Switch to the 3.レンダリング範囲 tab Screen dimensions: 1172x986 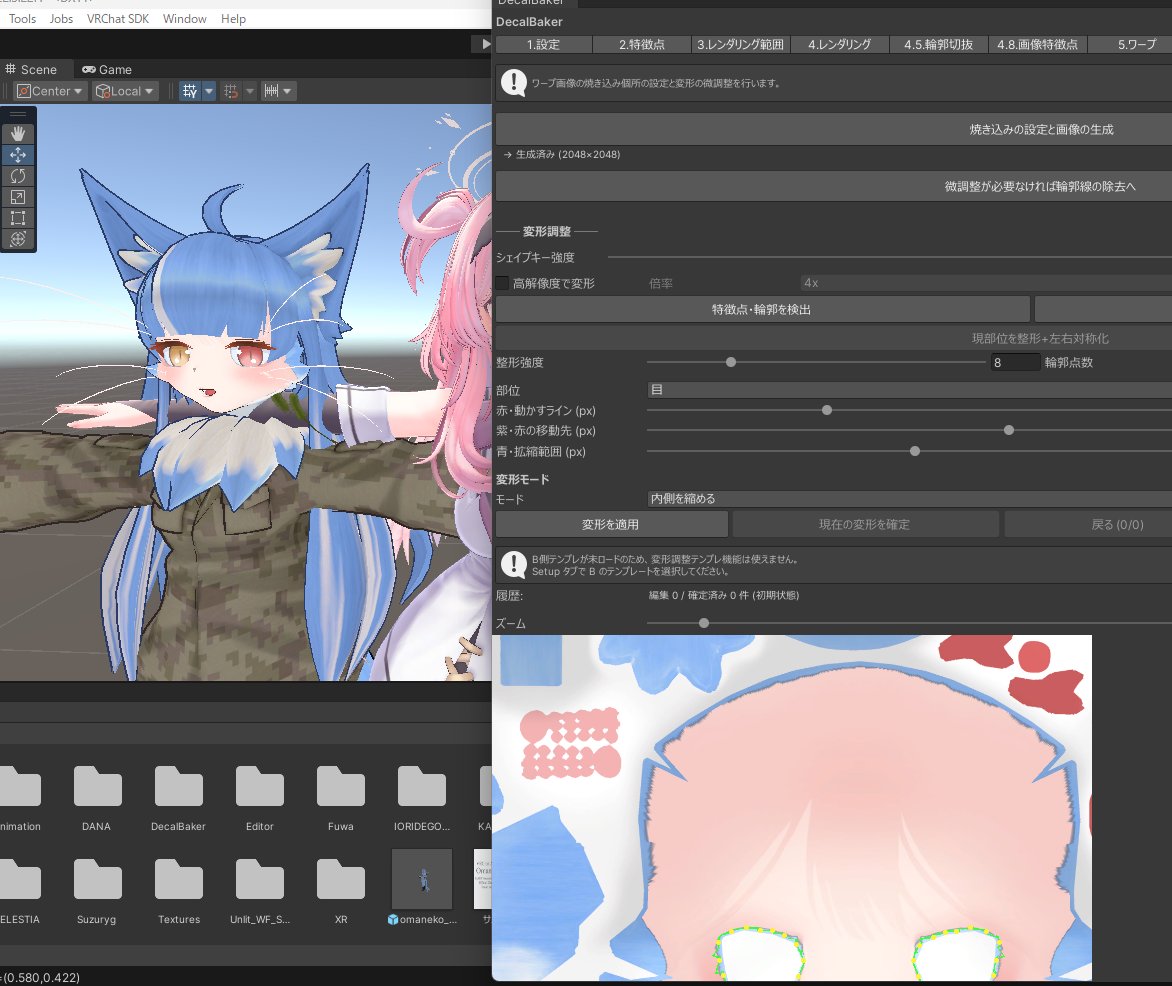coord(741,45)
